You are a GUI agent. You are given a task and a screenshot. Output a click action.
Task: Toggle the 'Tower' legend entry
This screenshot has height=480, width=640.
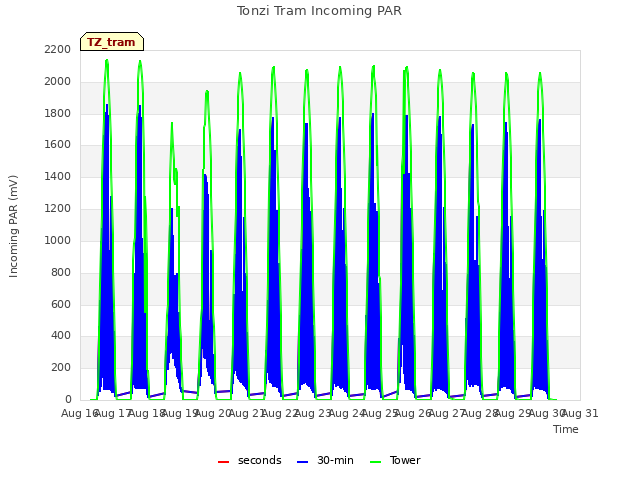click(395, 460)
